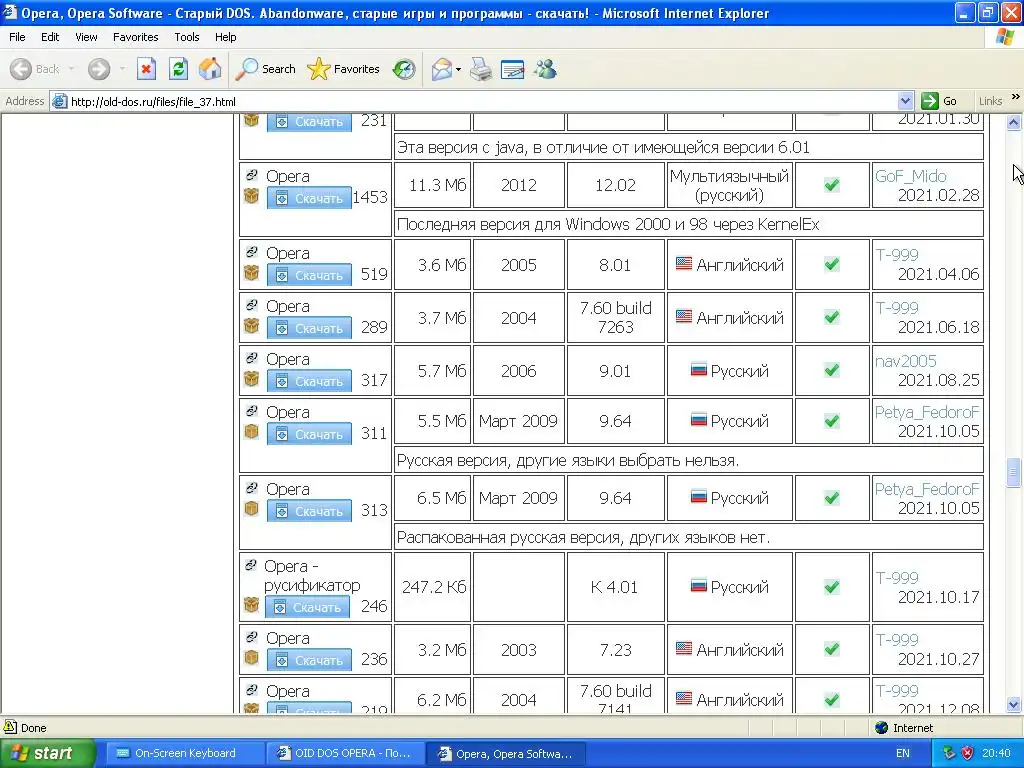Click the package box icon in Opera 7.23 row

coord(251,658)
